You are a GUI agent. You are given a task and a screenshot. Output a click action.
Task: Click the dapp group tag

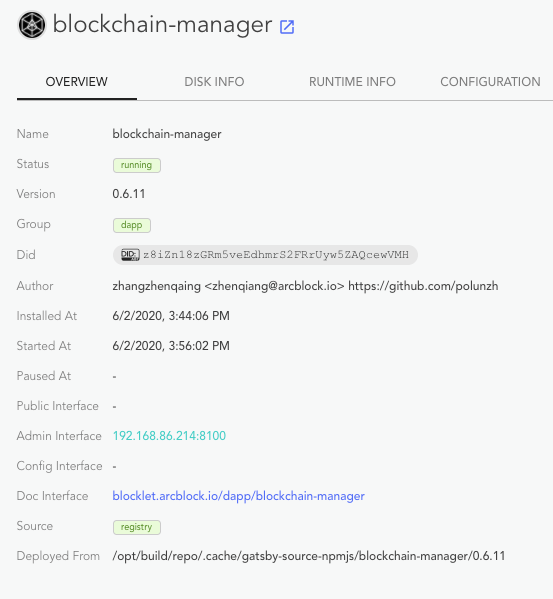132,225
